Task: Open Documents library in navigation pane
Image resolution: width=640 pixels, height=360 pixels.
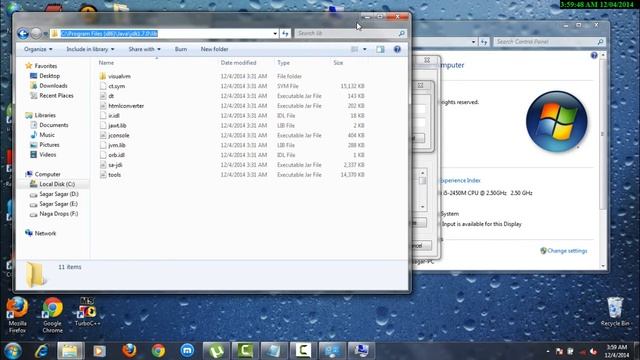Action: pyautogui.click(x=53, y=125)
